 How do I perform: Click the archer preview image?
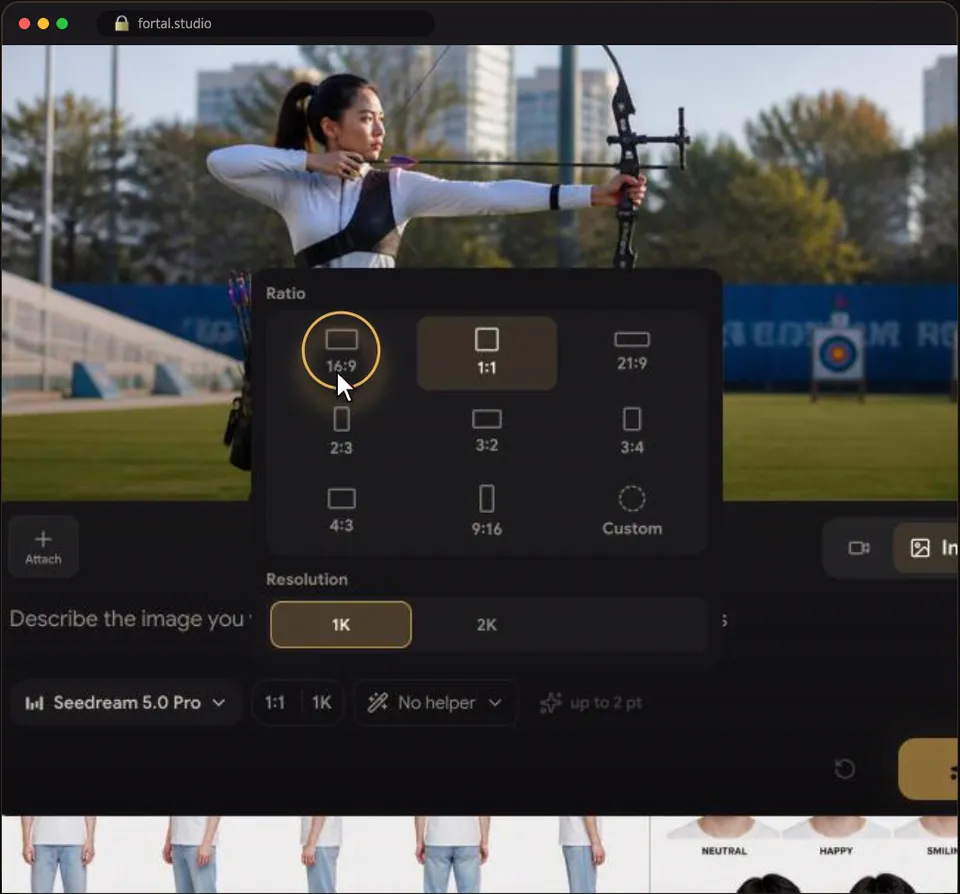(x=480, y=159)
